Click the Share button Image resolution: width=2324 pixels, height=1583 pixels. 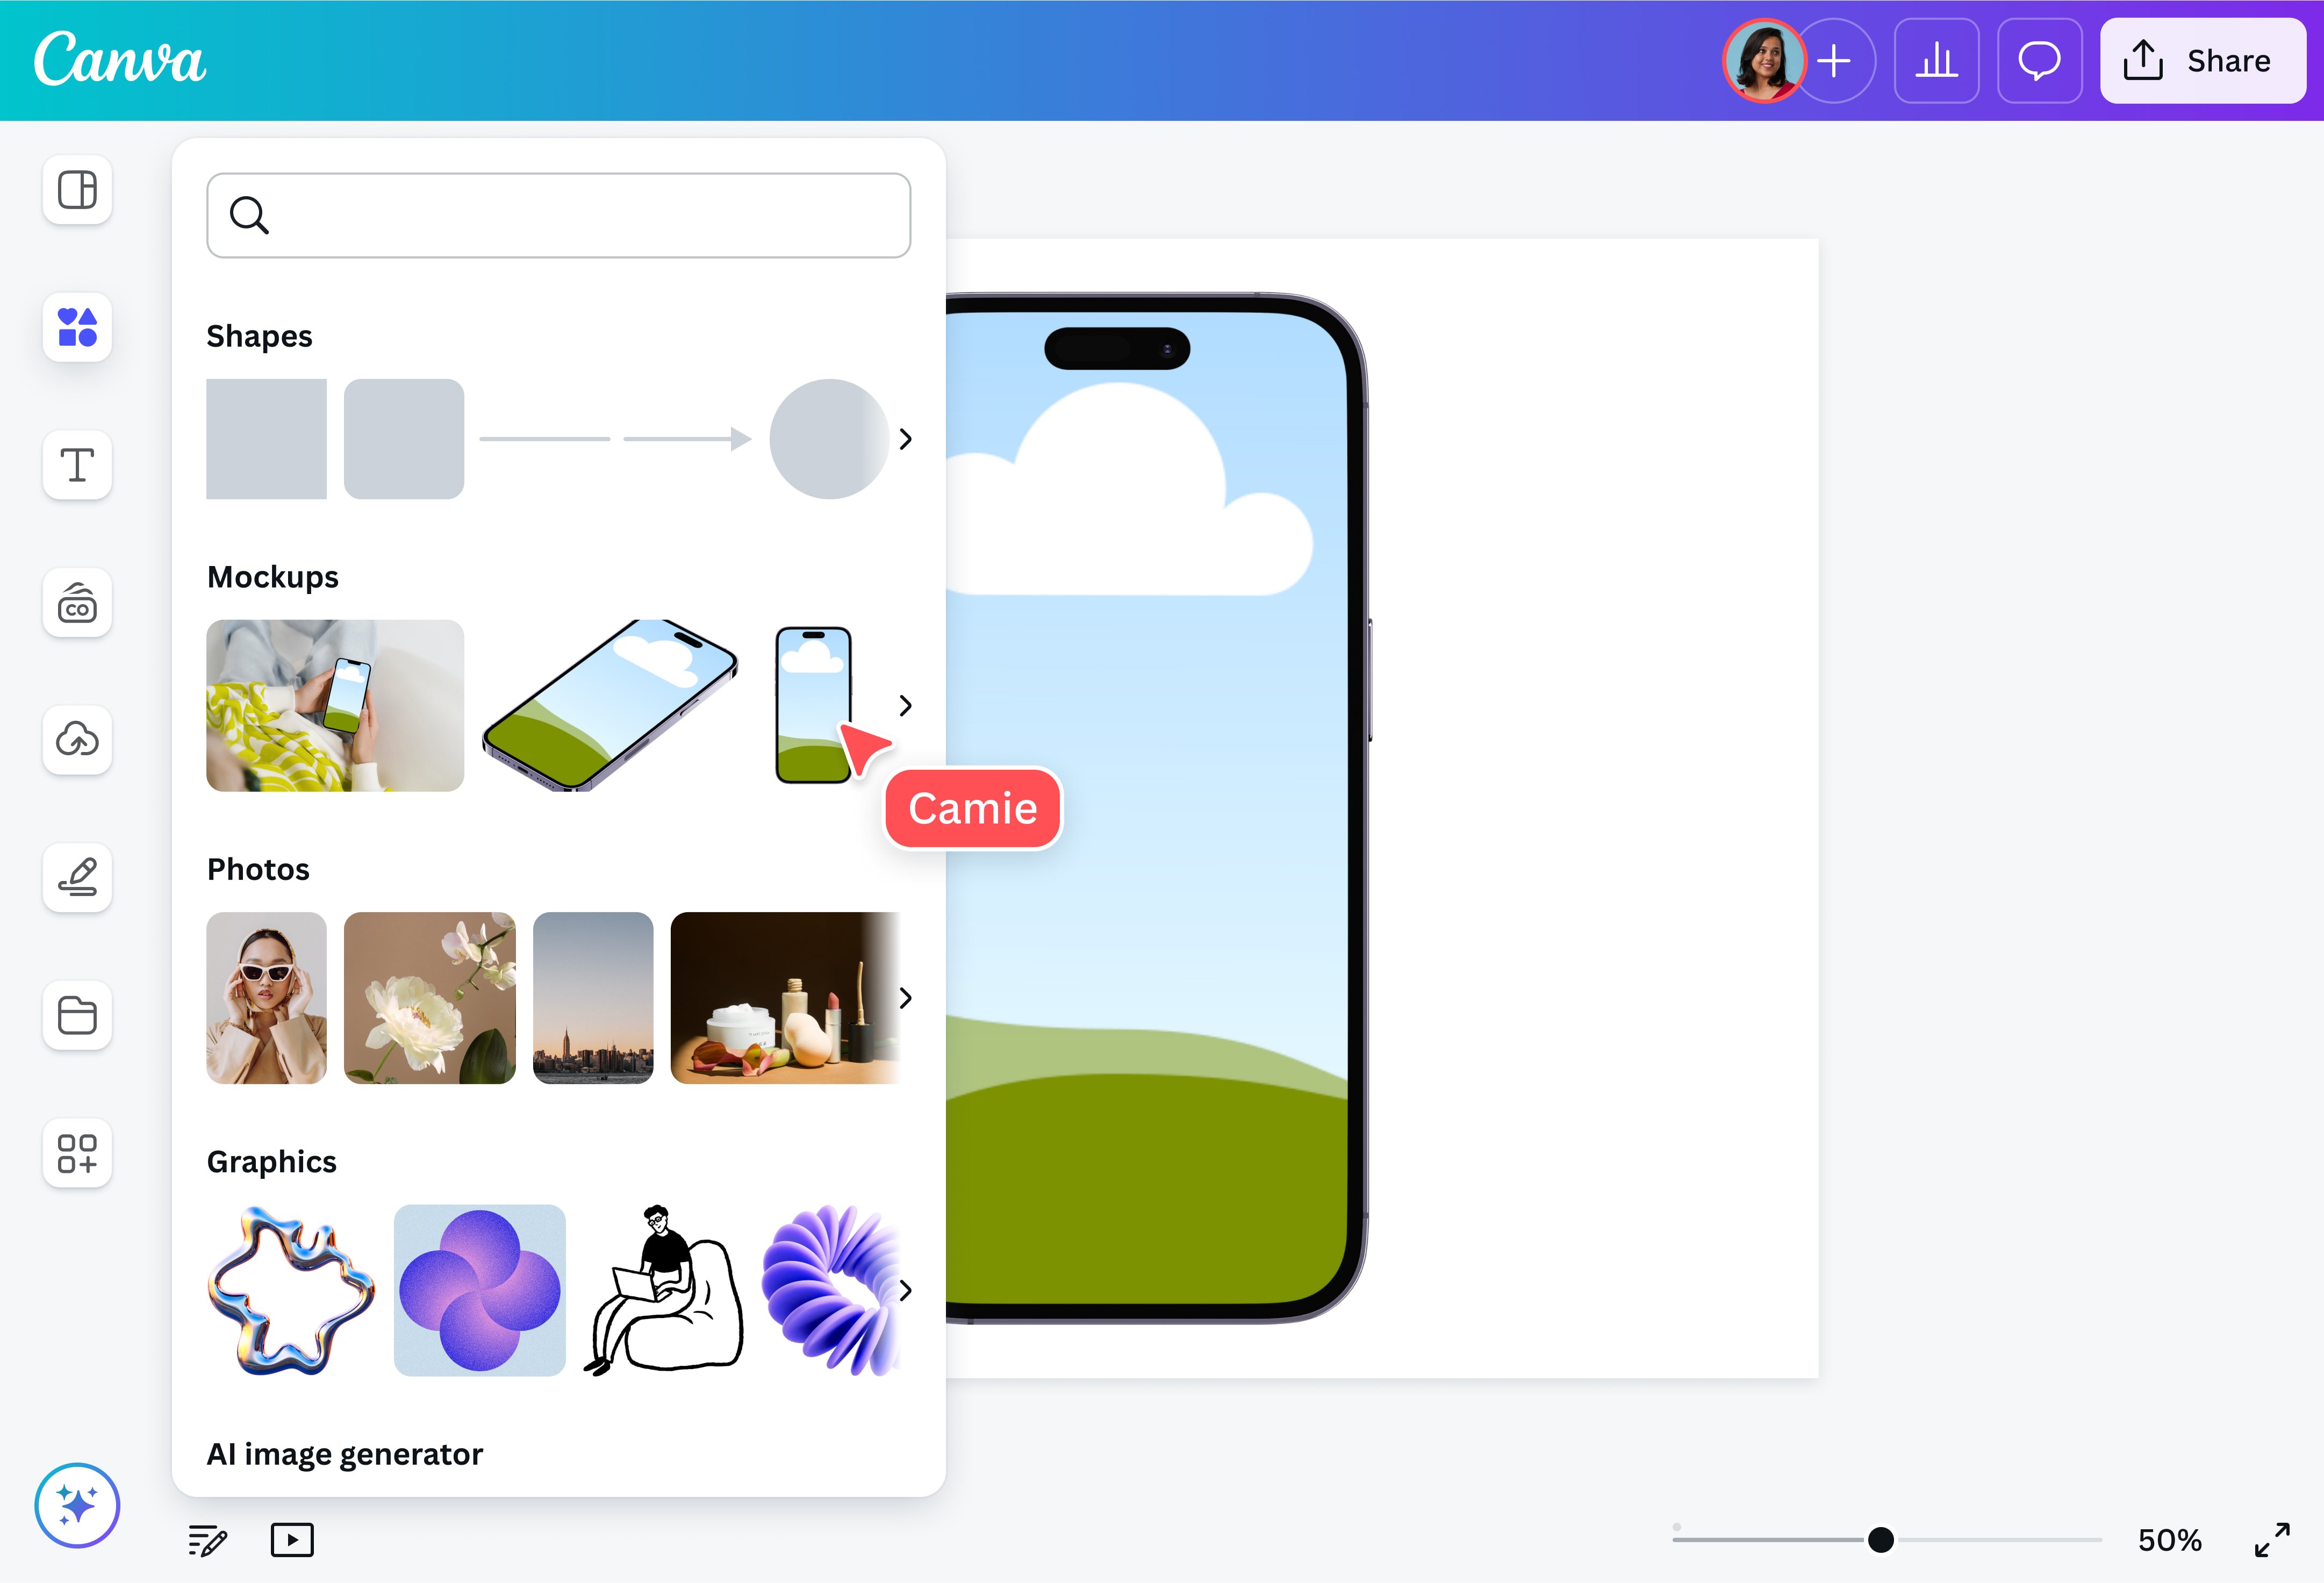2202,61
